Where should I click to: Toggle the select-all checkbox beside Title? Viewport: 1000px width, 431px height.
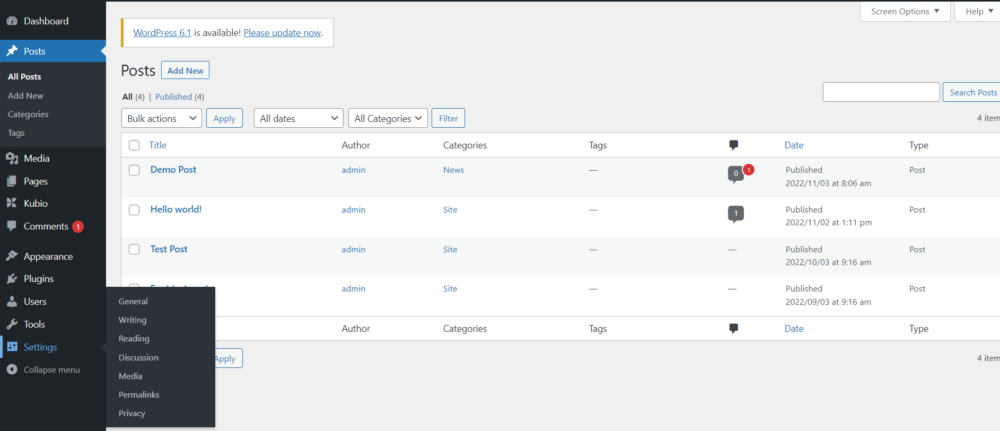pos(134,145)
